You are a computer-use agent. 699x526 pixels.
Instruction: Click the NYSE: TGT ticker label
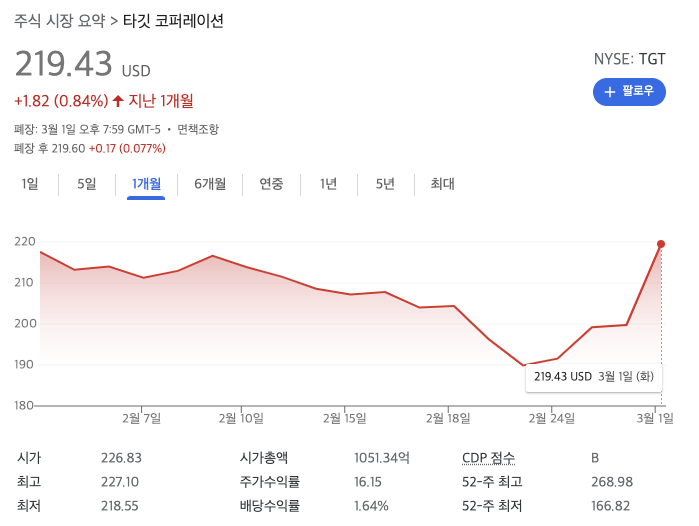click(629, 59)
